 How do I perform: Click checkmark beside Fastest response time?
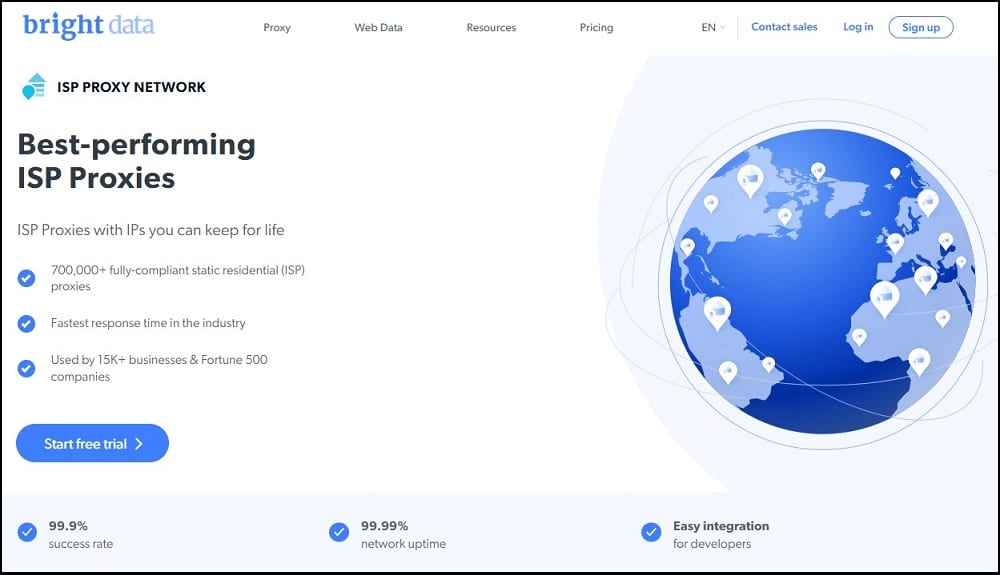pyautogui.click(x=26, y=324)
